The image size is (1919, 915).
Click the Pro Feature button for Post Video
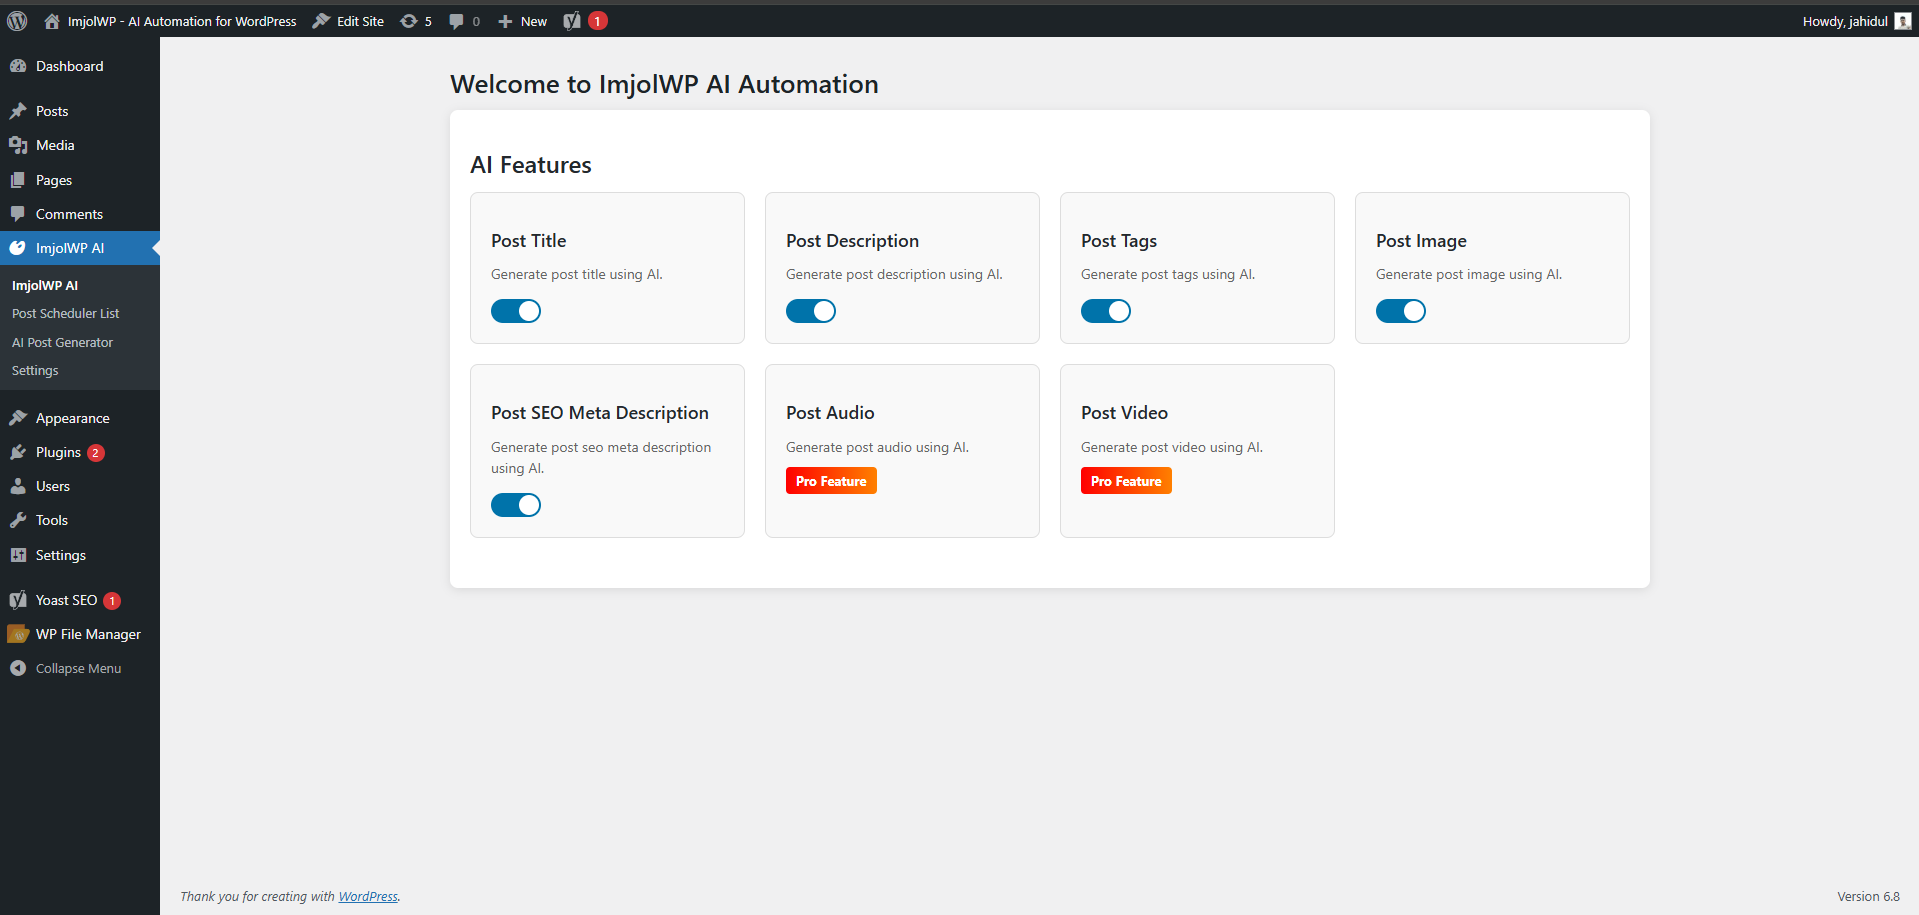click(1126, 481)
